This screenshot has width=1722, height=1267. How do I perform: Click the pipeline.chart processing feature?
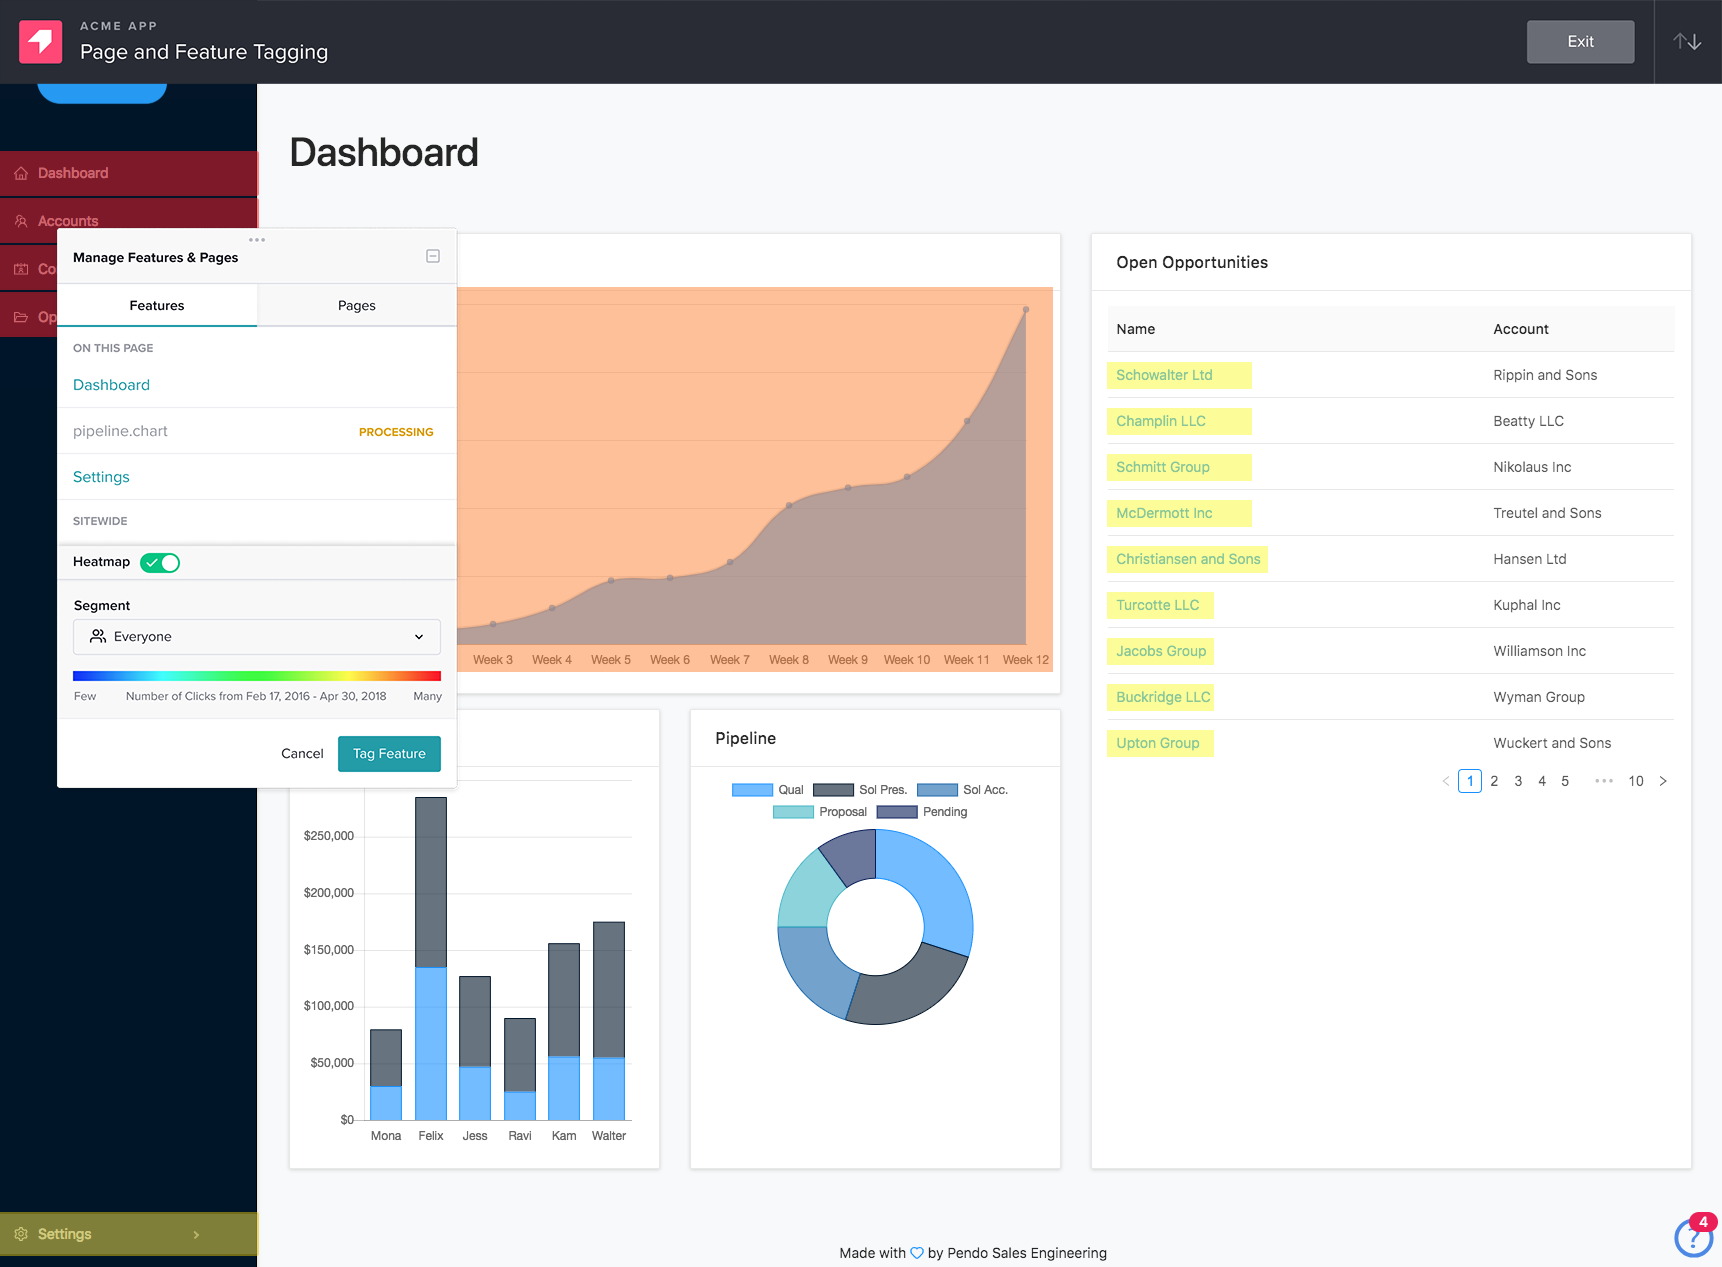pyautogui.click(x=257, y=431)
